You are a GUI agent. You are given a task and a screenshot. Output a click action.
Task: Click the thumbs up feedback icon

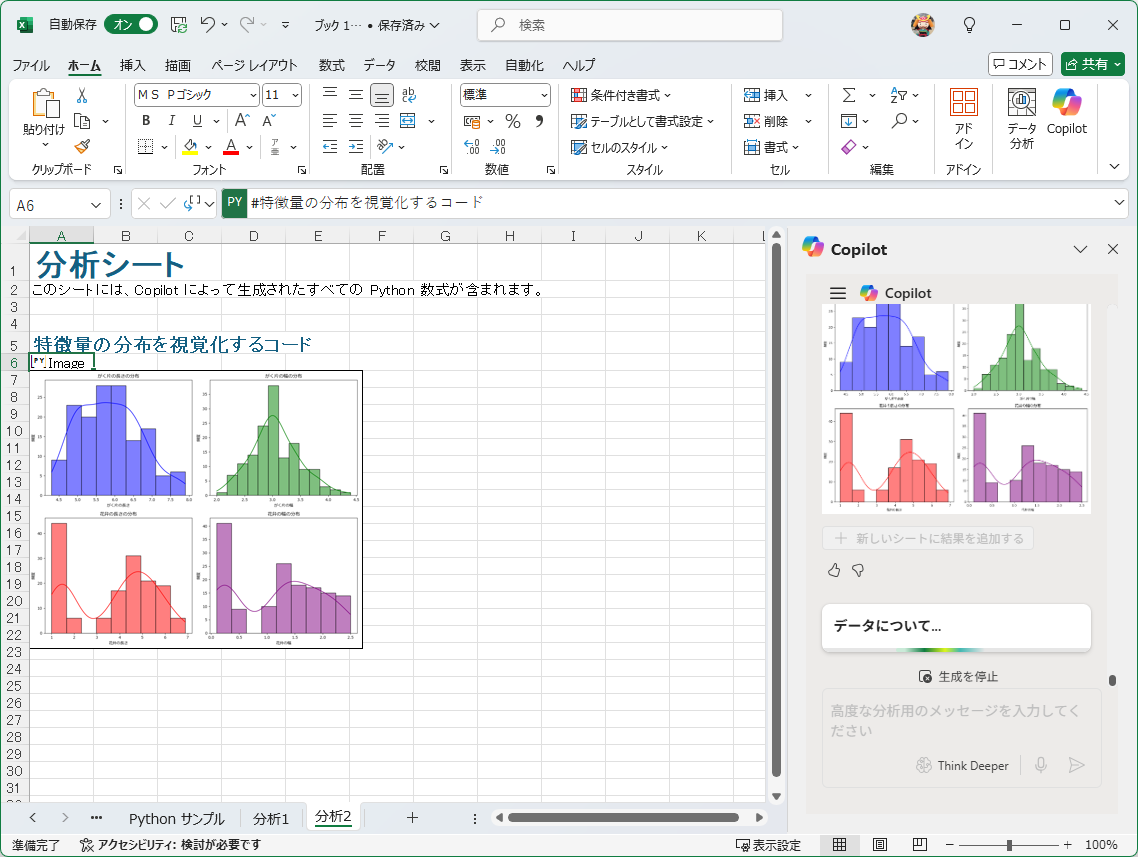[x=834, y=570]
